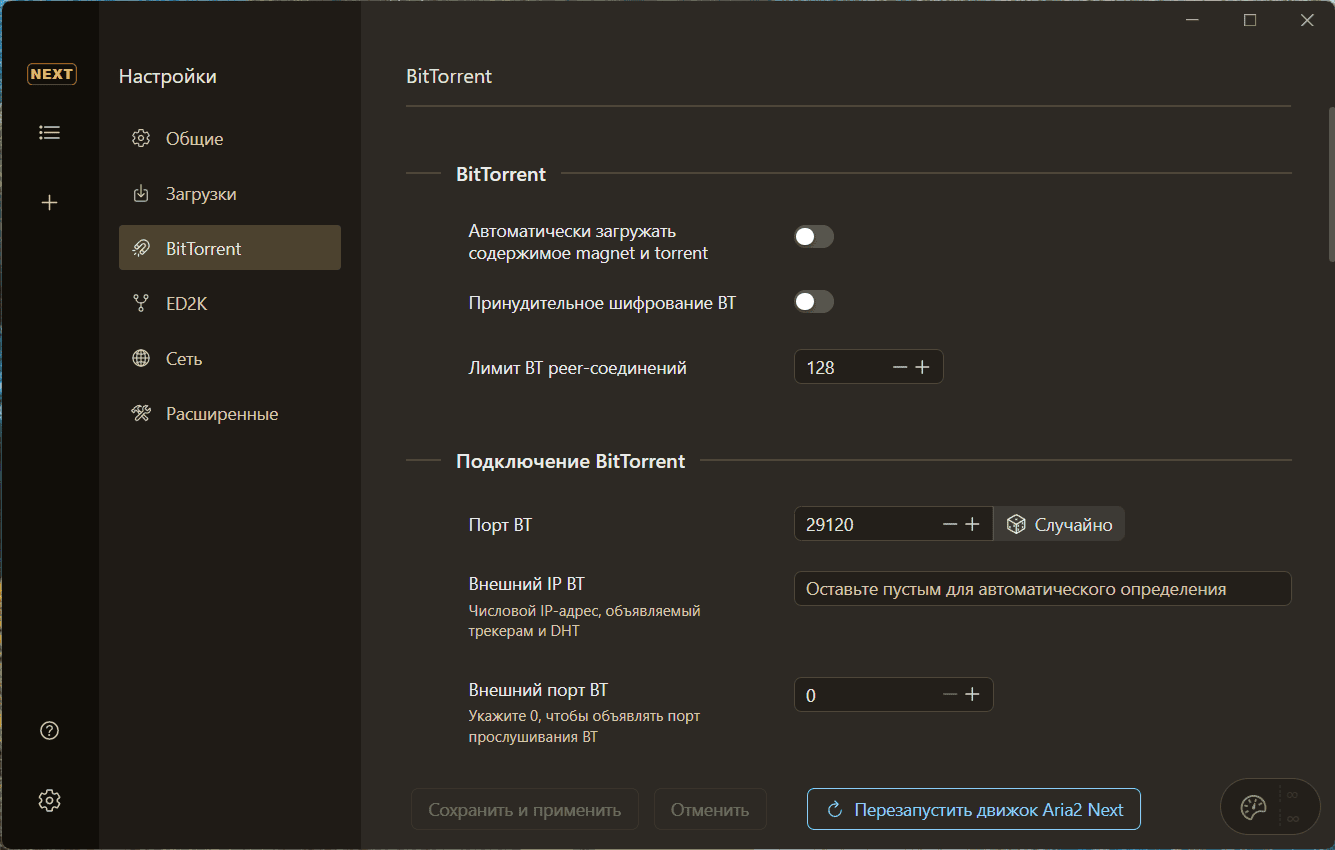
Task: Decrease Внешний порт BT value
Action: (x=950, y=695)
